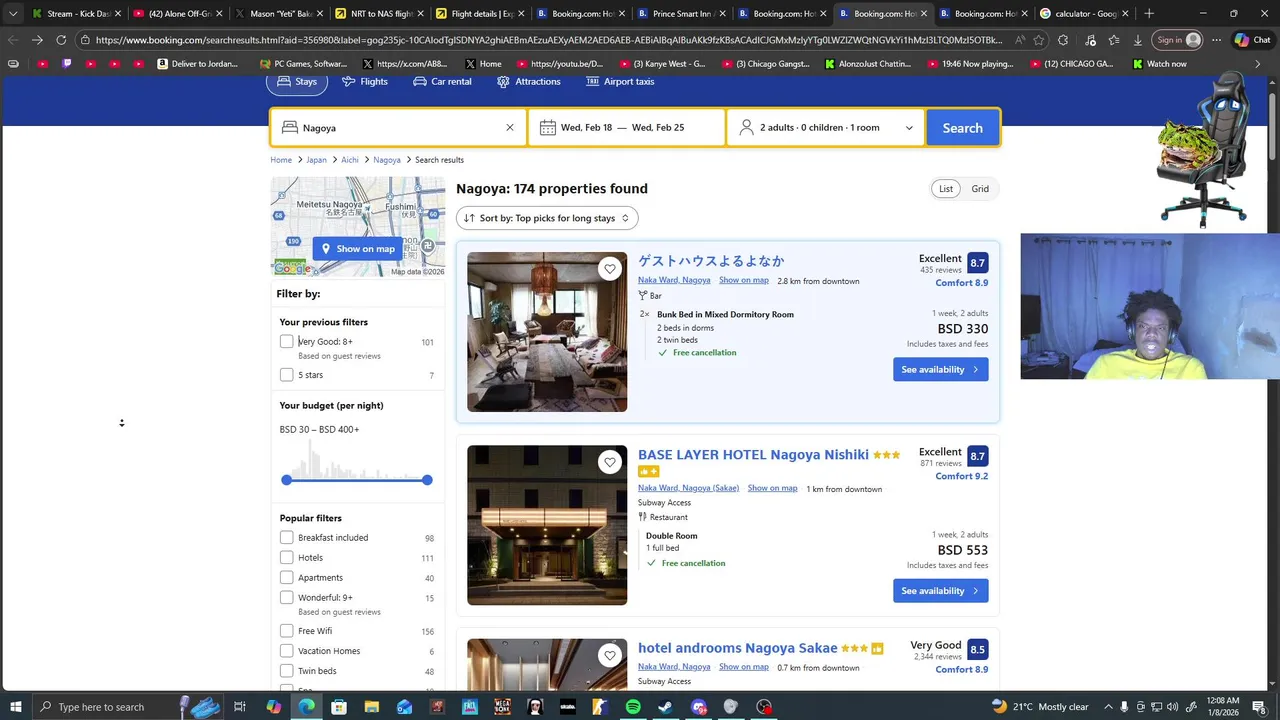
Task: Enable the Wonderful: 9+ filter
Action: coord(287,598)
